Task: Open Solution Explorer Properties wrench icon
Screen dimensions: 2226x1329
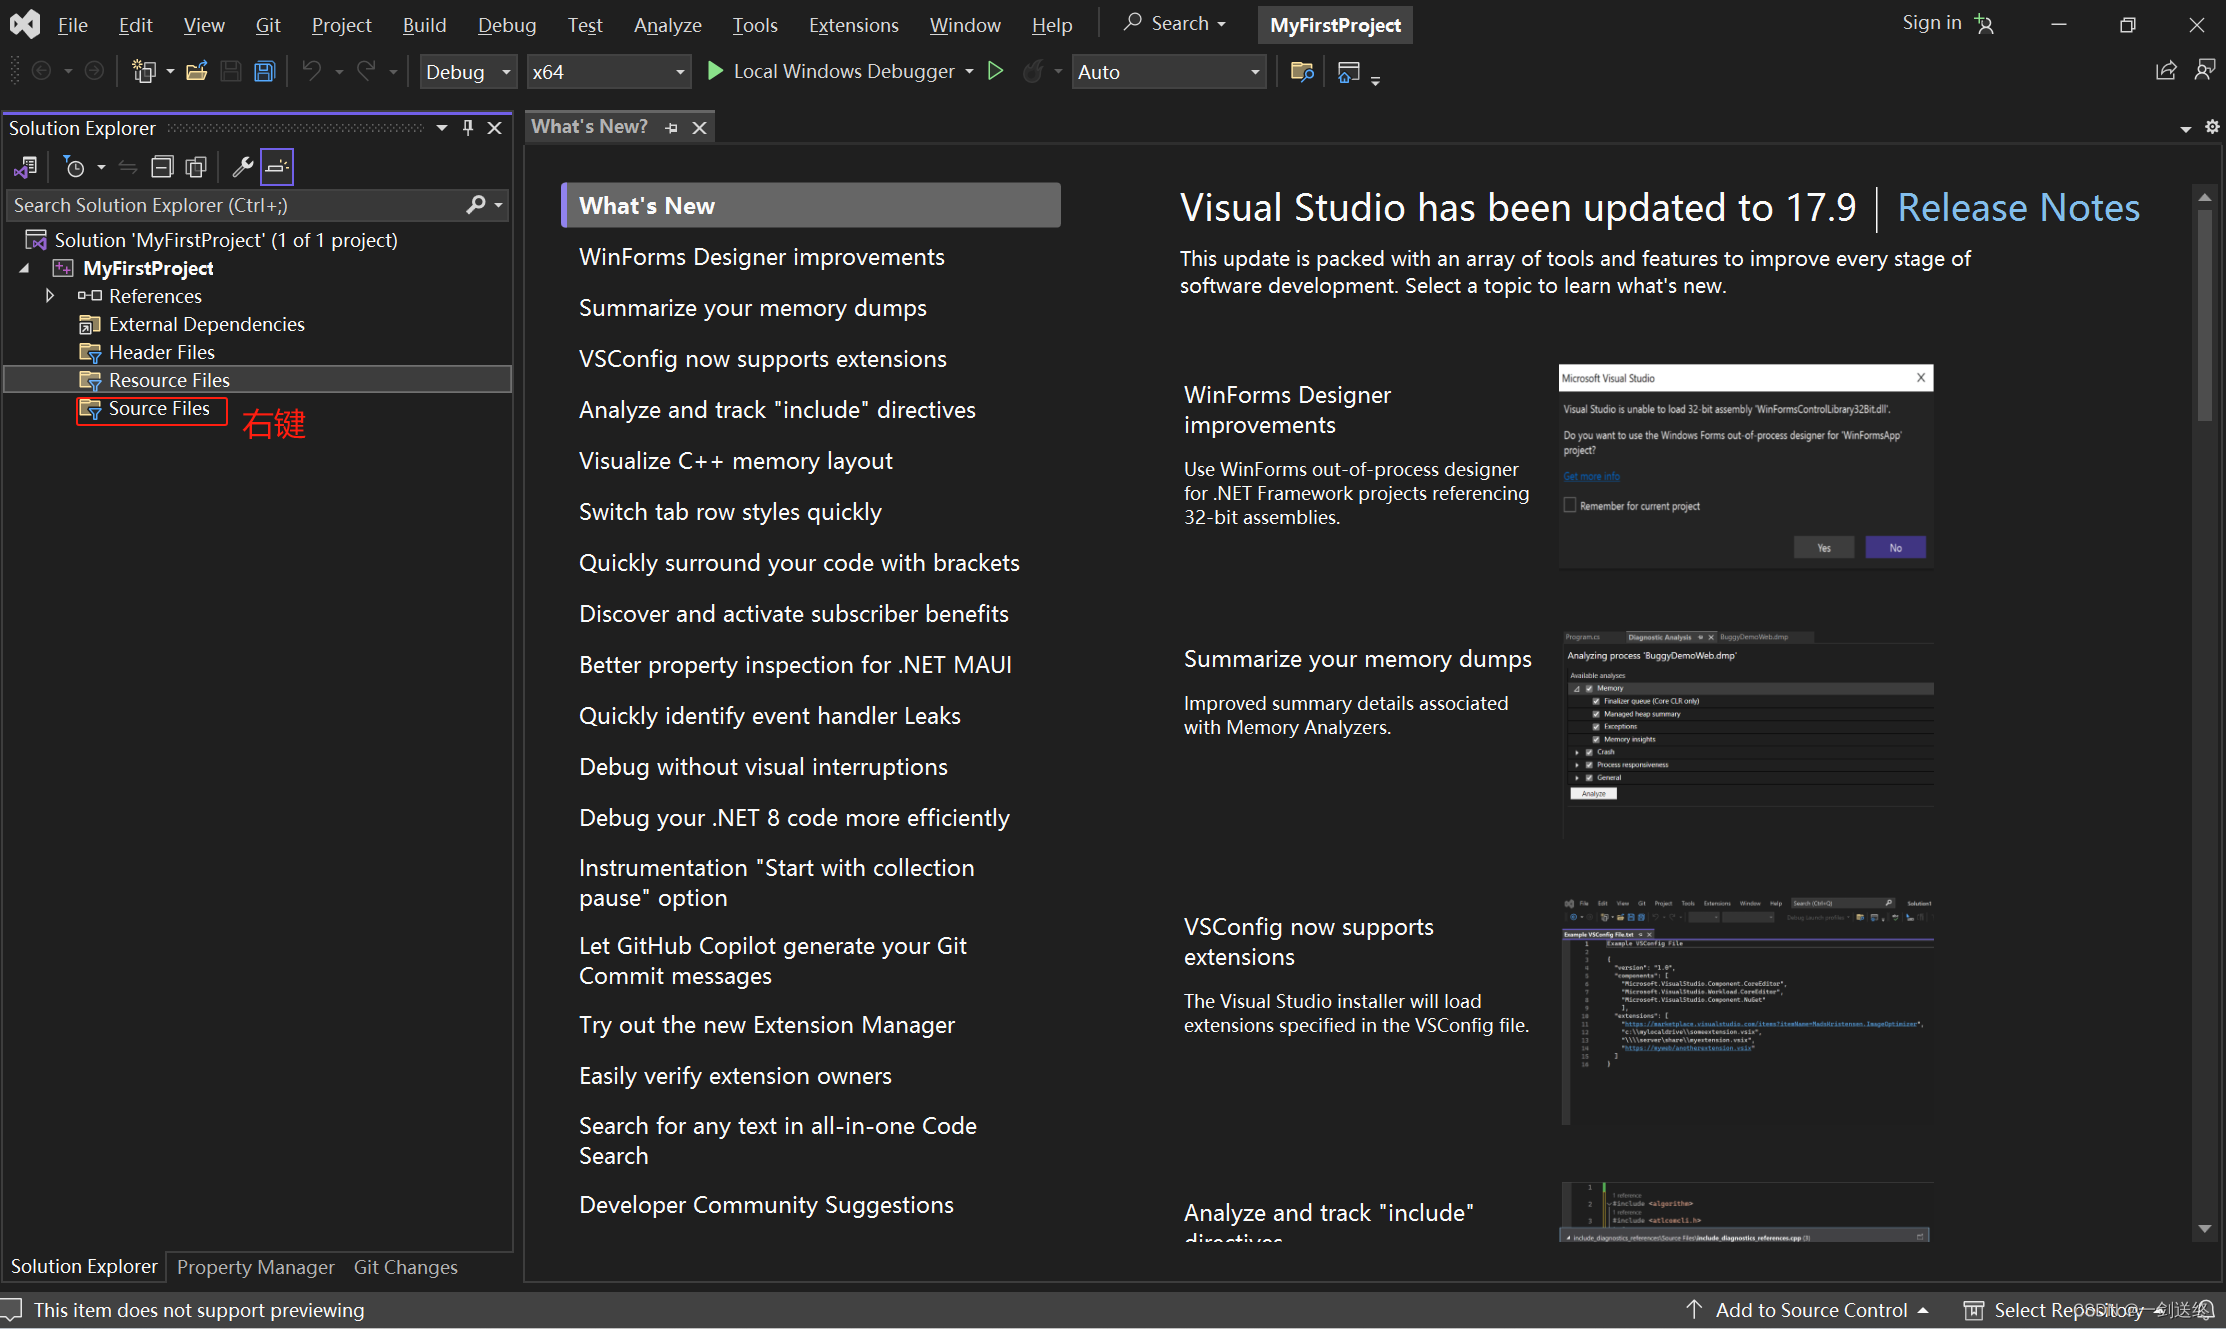Action: click(243, 166)
